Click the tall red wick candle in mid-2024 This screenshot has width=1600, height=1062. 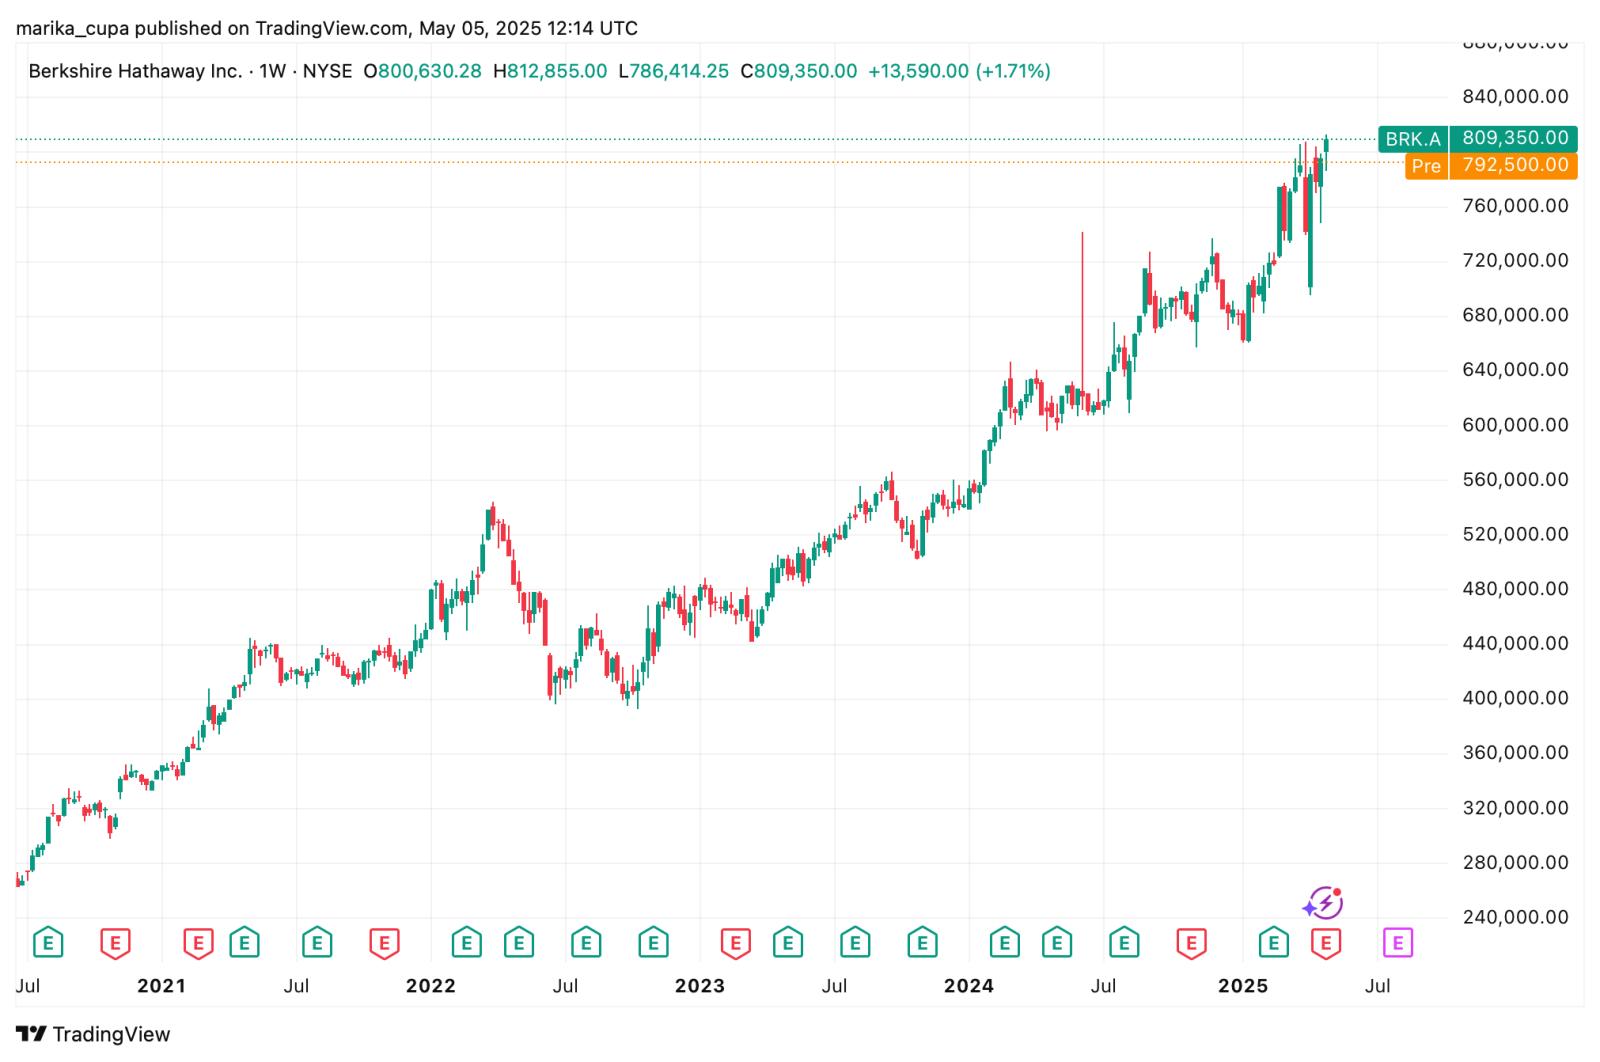click(x=1082, y=300)
